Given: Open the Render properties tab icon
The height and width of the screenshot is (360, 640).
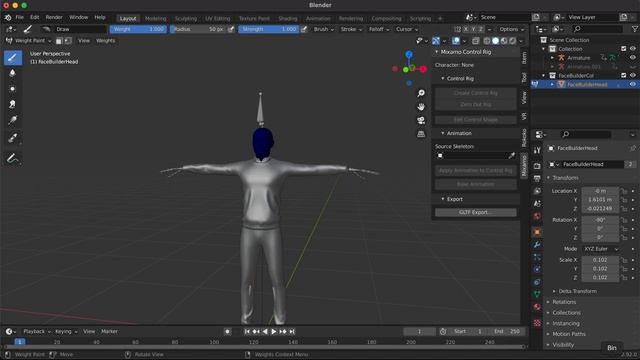Looking at the screenshot, I should point(537,166).
